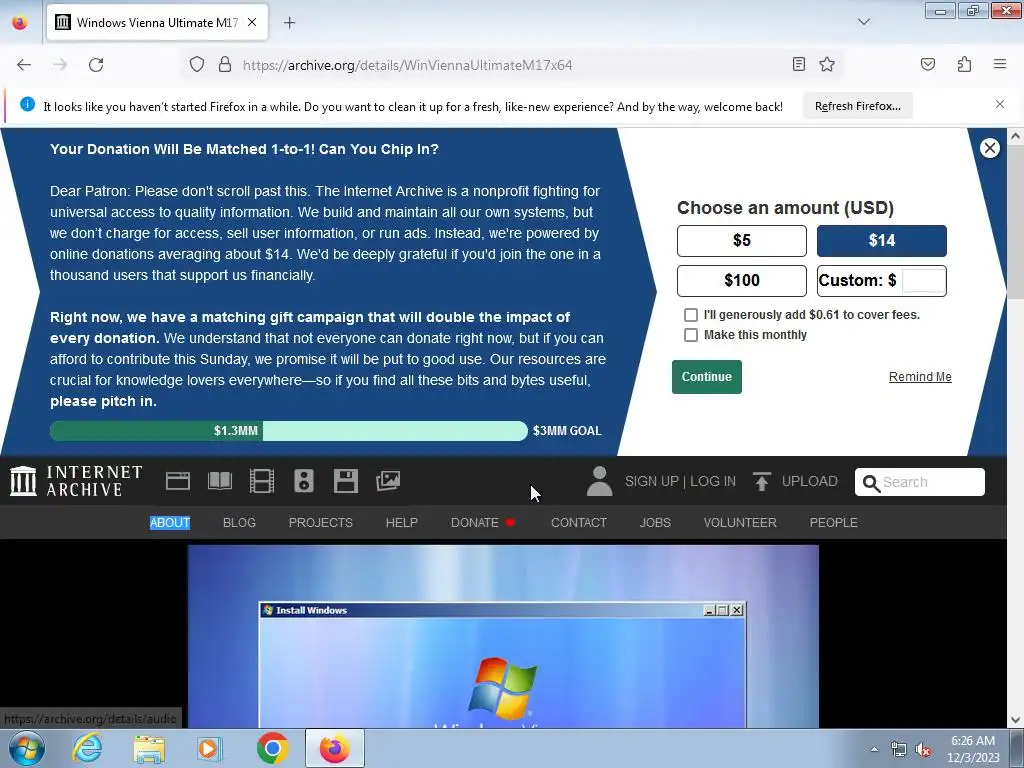Image resolution: width=1024 pixels, height=768 pixels.
Task: Go back with browser back arrow
Action: click(x=24, y=65)
